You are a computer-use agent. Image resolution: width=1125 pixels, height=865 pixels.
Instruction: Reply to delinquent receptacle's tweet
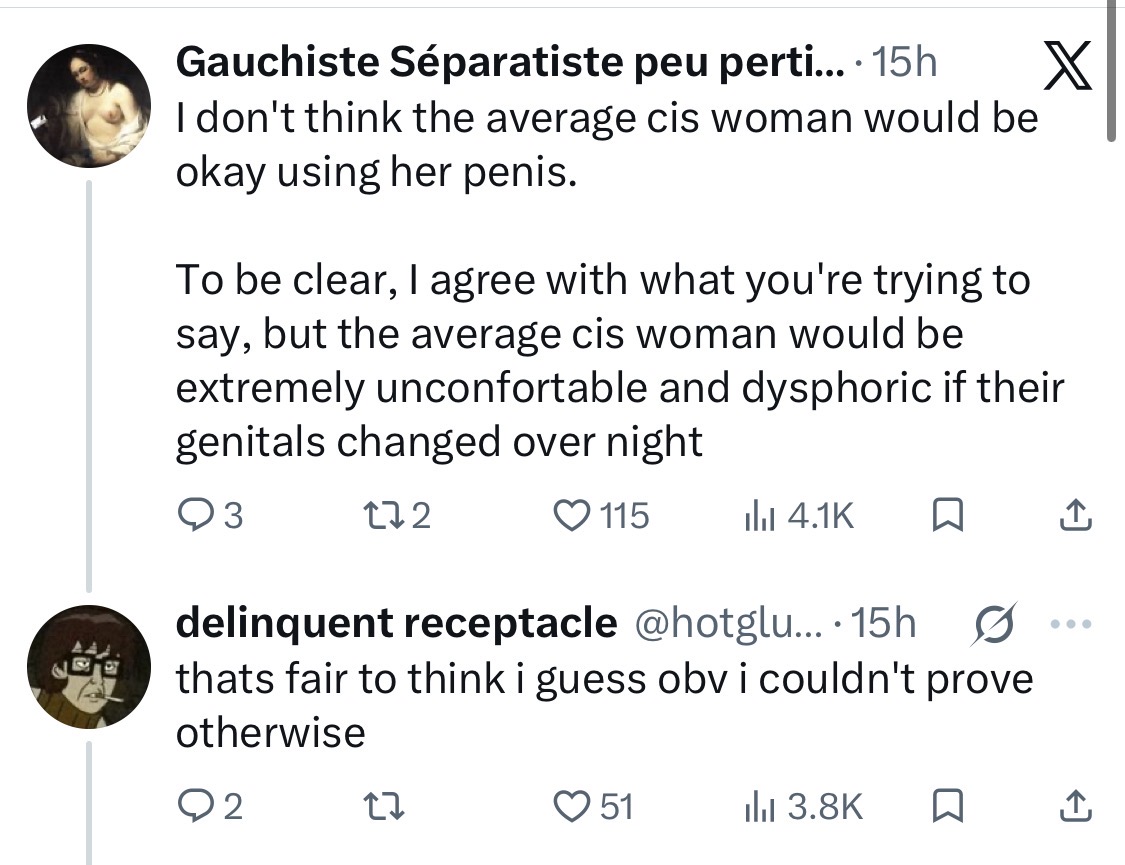tap(210, 805)
